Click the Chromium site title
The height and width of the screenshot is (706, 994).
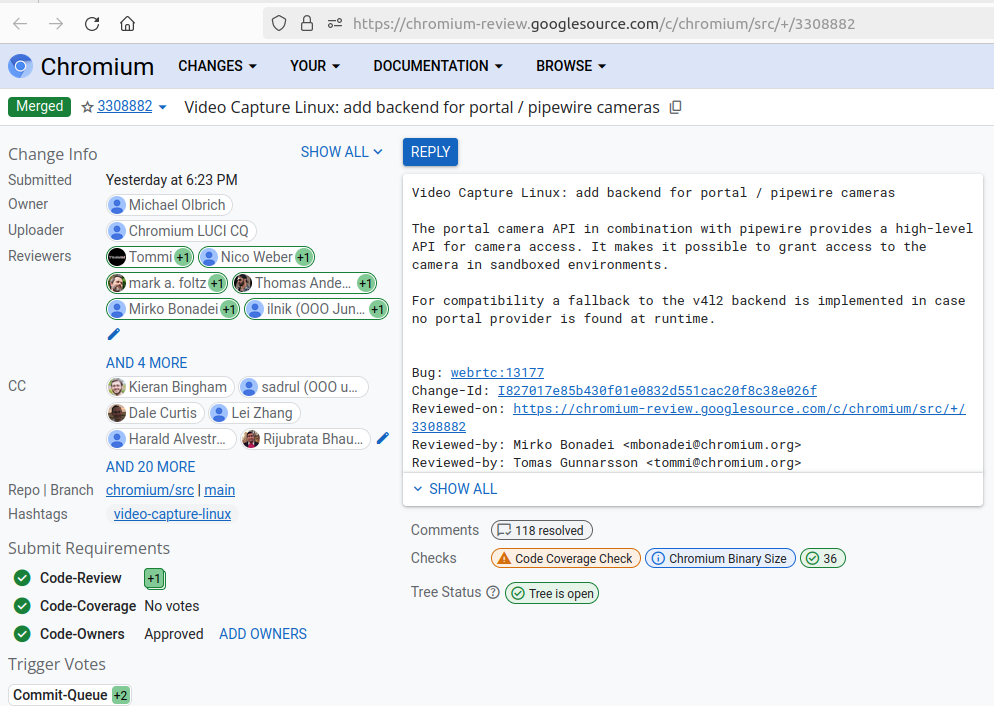coord(97,67)
